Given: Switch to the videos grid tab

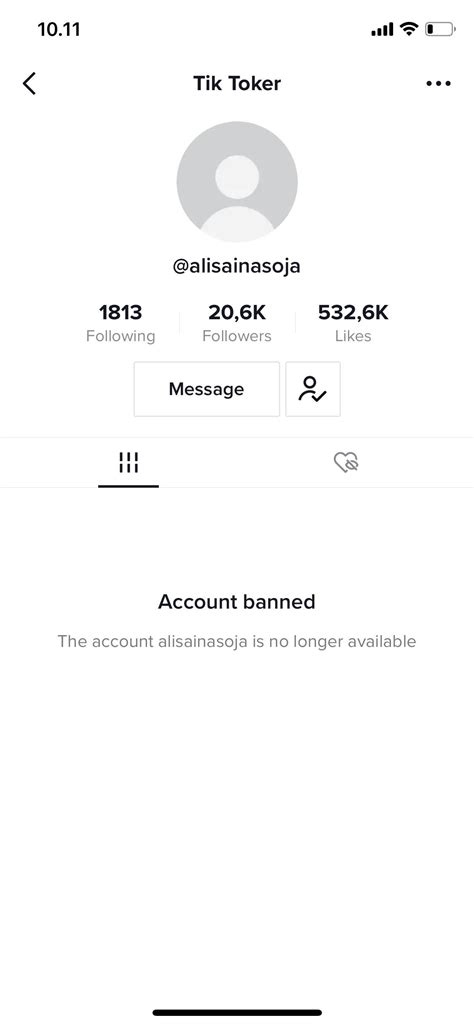Looking at the screenshot, I should click(128, 462).
